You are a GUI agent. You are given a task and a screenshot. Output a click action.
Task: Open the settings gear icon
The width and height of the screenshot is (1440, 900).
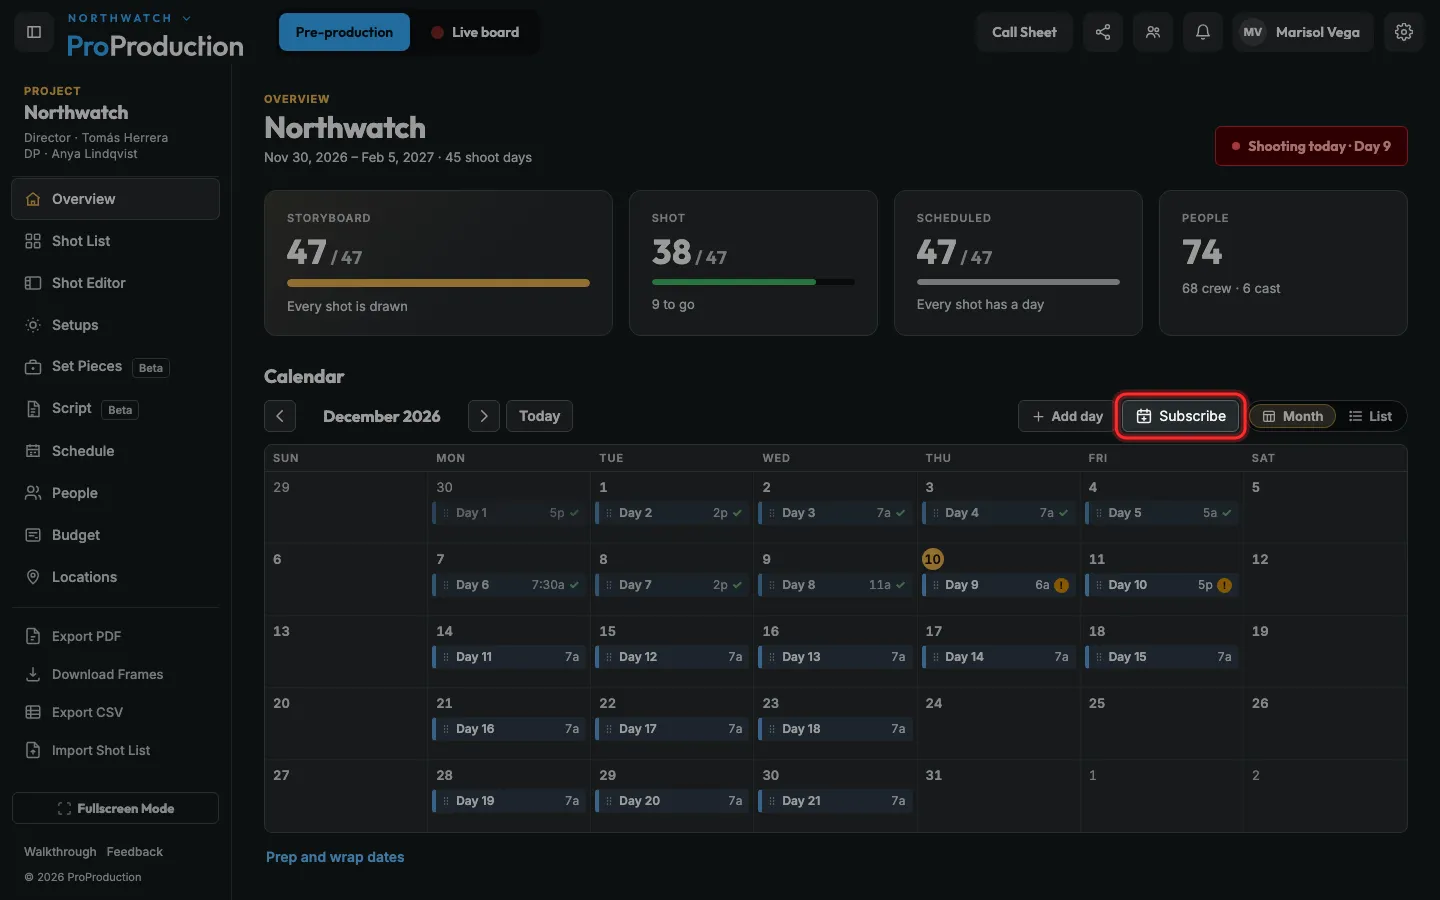pyautogui.click(x=1404, y=32)
